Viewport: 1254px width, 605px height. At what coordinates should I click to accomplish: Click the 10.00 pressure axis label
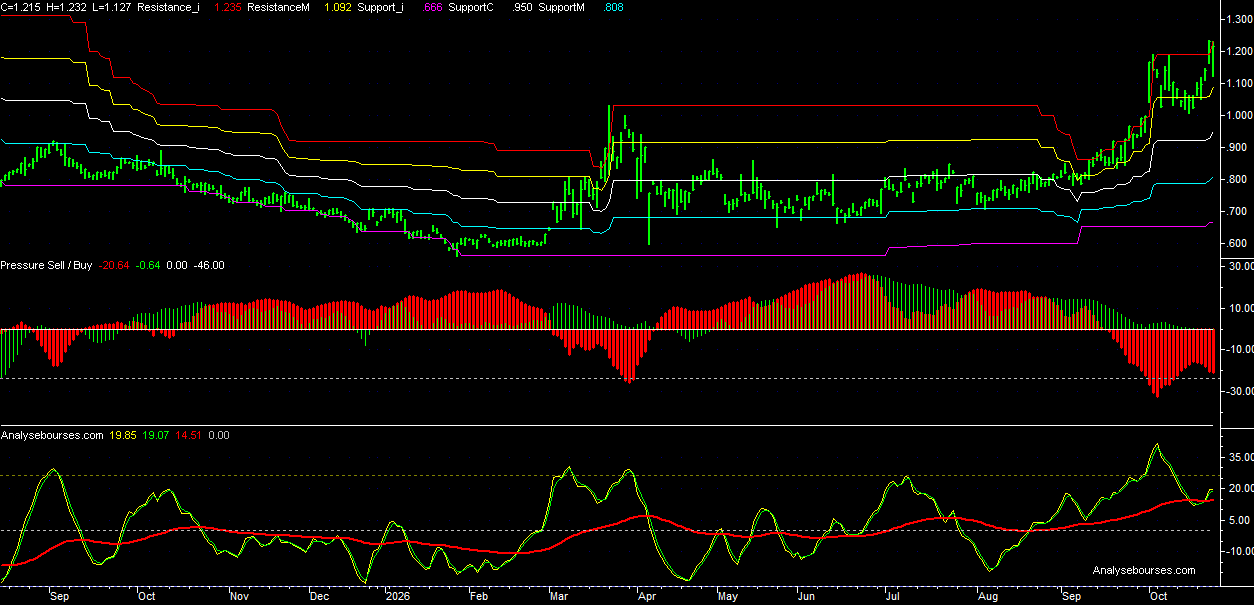[x=1241, y=307]
